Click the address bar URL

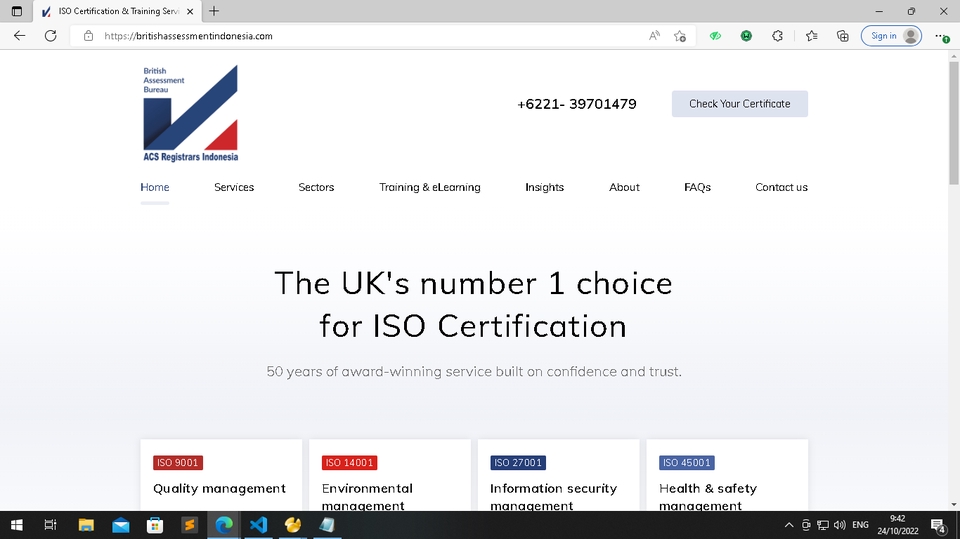(x=188, y=36)
